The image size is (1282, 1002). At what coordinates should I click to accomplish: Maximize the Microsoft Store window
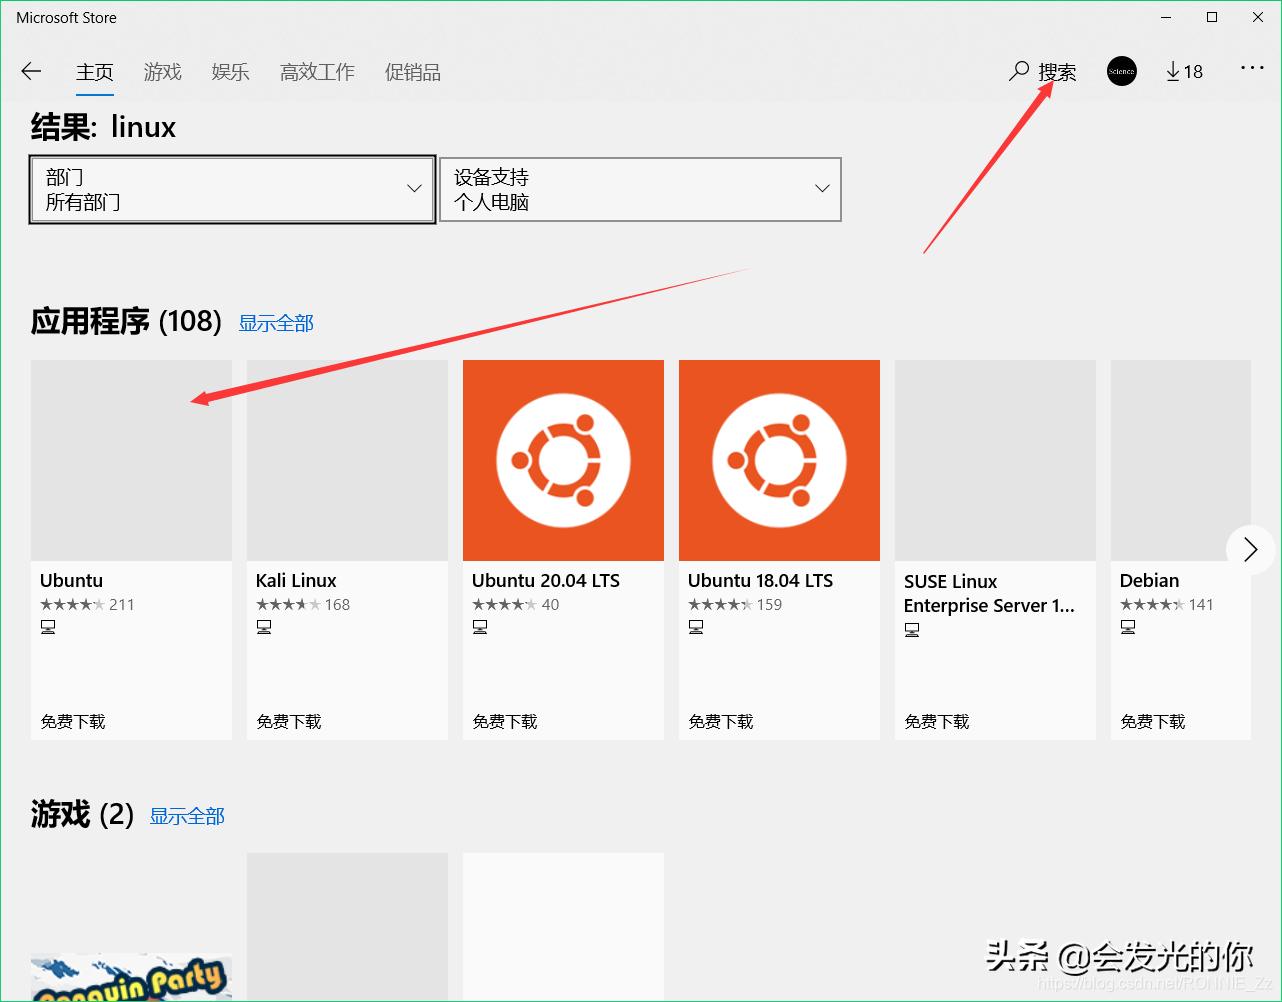pos(1212,17)
